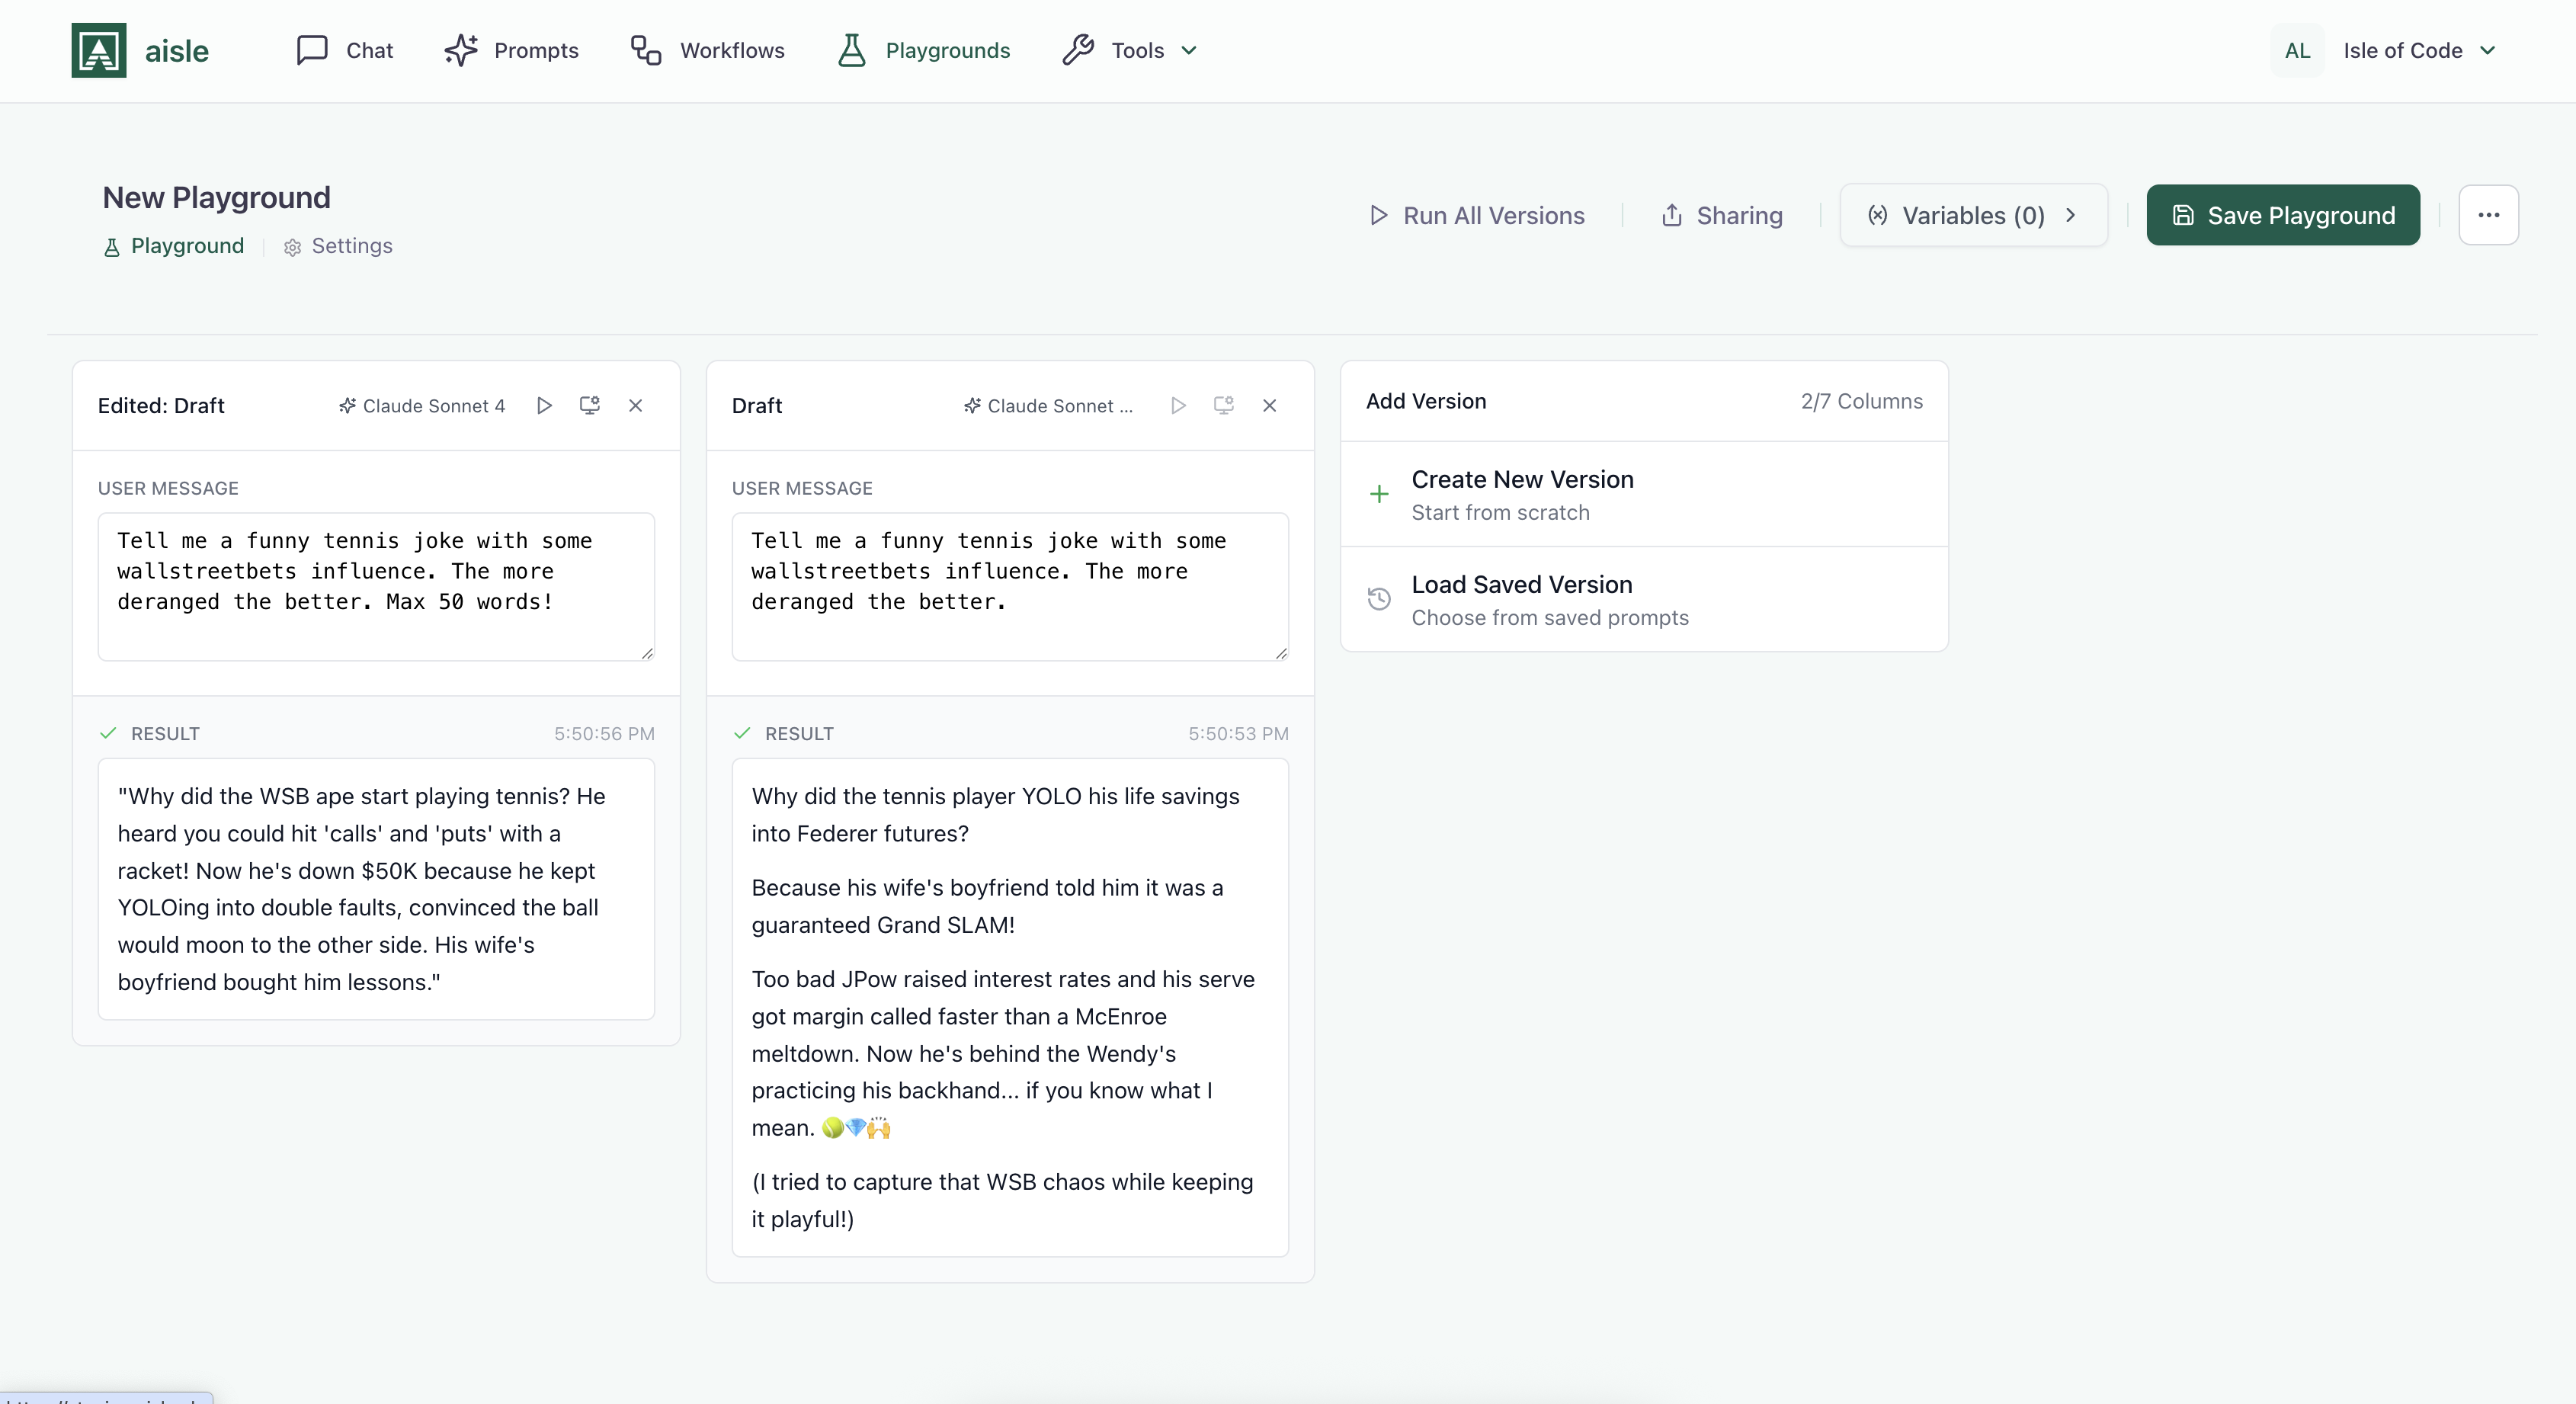Open the Workflows navigation item
The width and height of the screenshot is (2576, 1404).
coord(707,50)
